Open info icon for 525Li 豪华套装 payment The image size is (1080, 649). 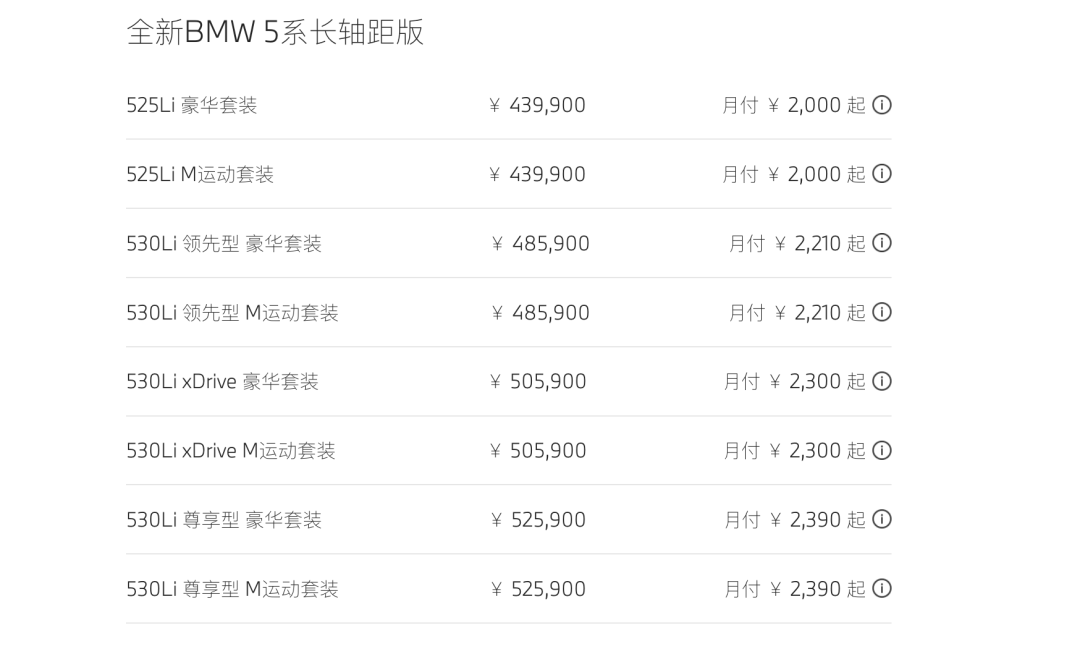click(x=882, y=105)
